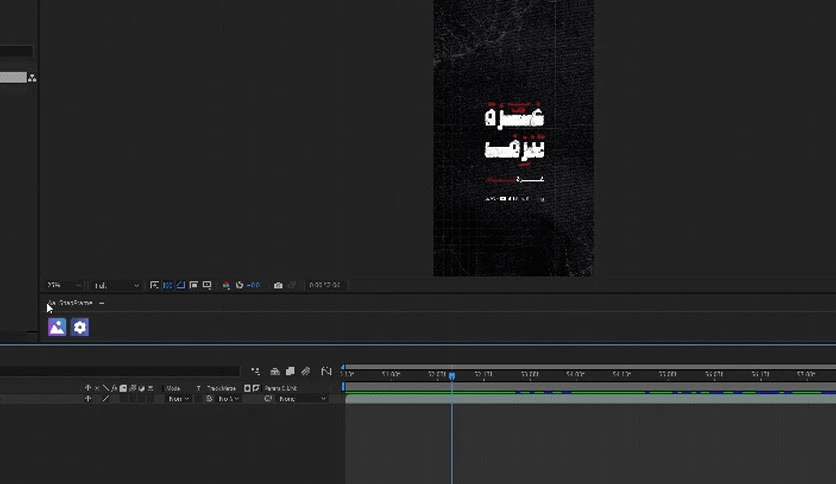Toggle the Motion Blur enable switch
Screen dimensions: 836x484
pyautogui.click(x=306, y=371)
